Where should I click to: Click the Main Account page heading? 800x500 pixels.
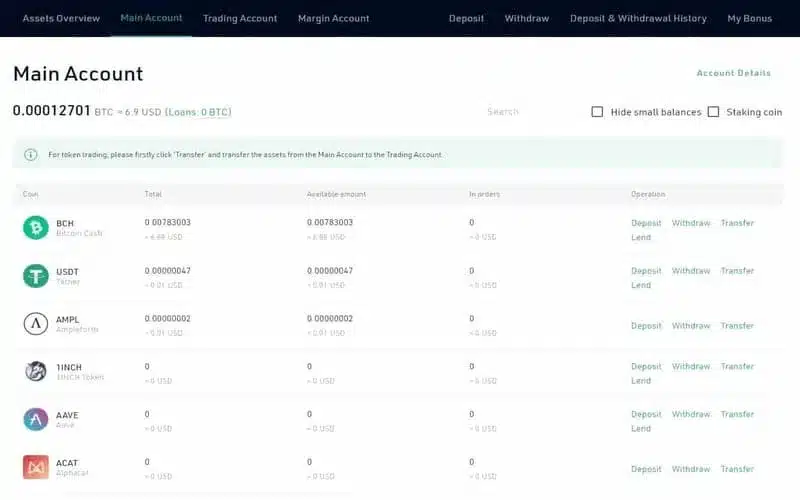[x=78, y=74]
